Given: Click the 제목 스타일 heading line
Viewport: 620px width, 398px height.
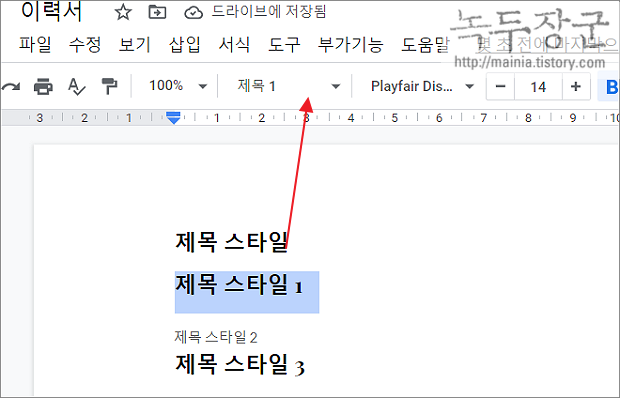Looking at the screenshot, I should tap(231, 241).
